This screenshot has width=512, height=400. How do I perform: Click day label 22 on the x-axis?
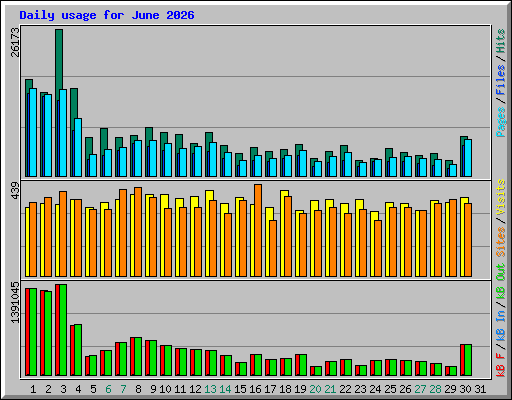point(345,389)
